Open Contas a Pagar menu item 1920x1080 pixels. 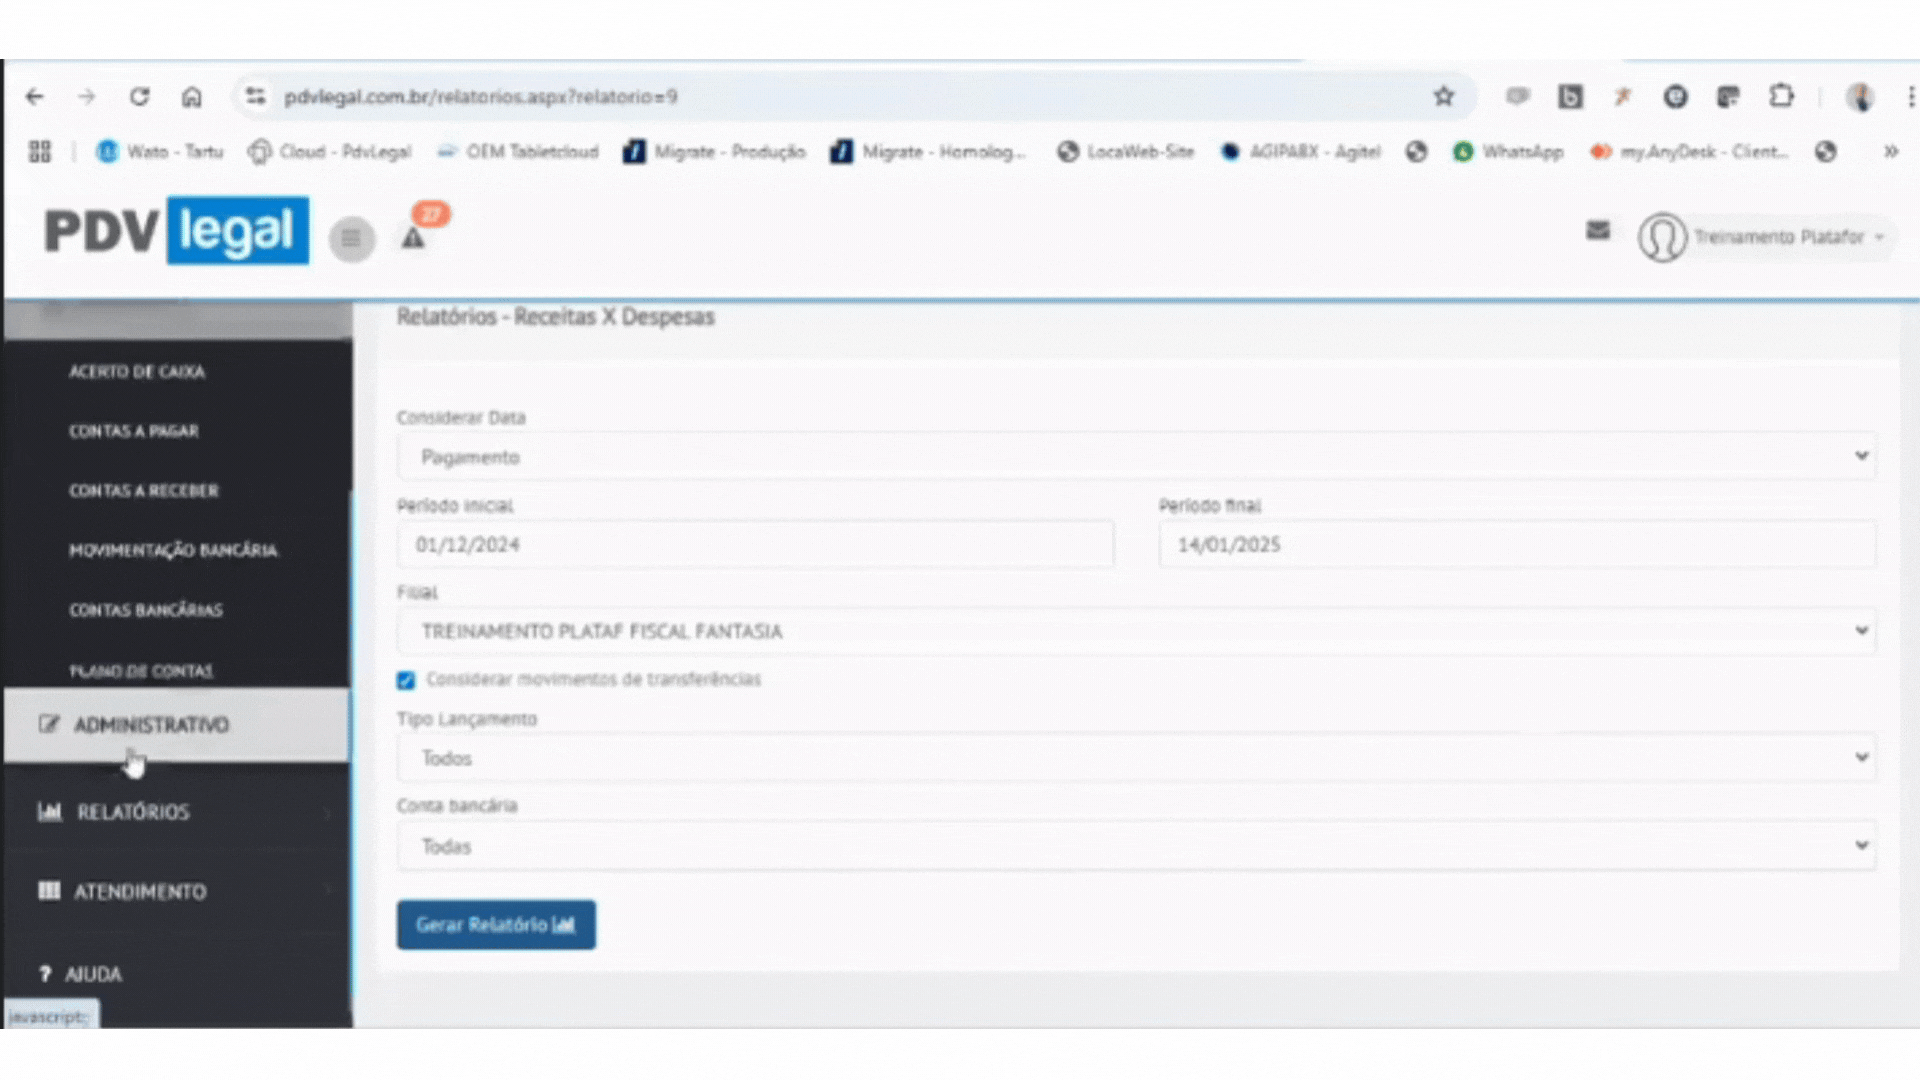134,431
